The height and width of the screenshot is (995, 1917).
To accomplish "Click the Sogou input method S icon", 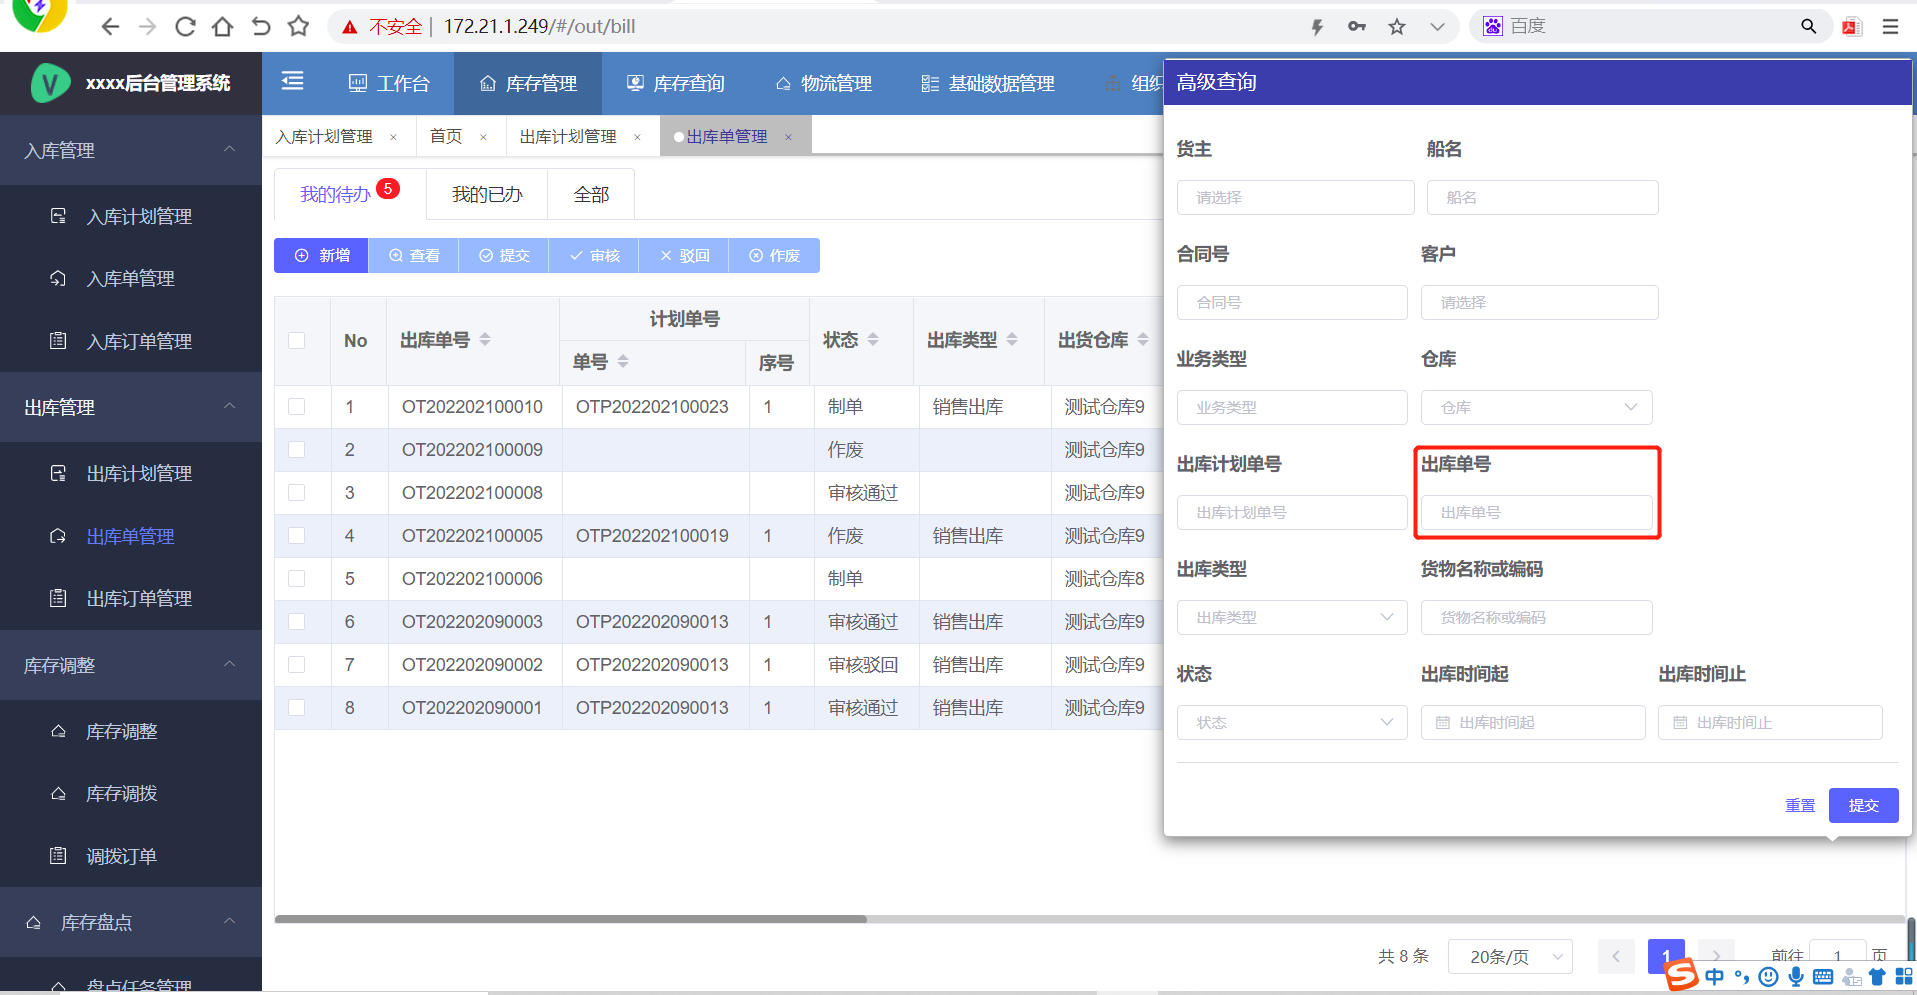I will click(x=1681, y=975).
